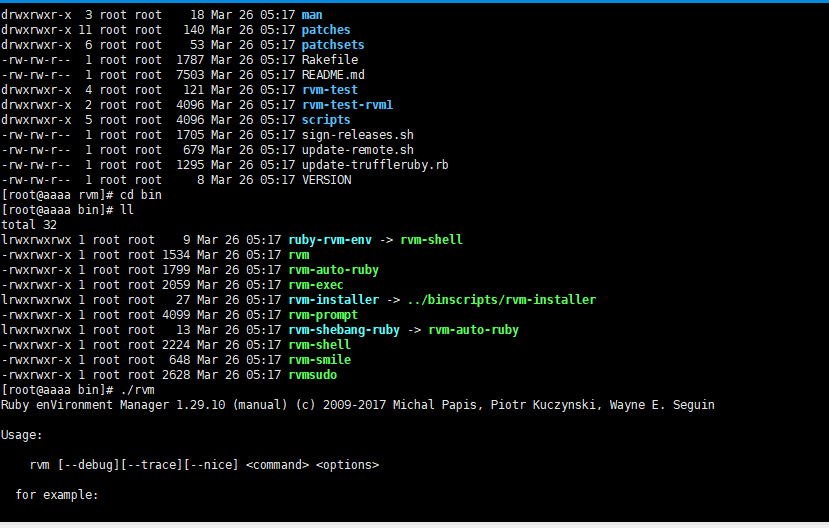This screenshot has height=528, width=829.
Task: Select the 'for example:' line
Action: point(57,495)
